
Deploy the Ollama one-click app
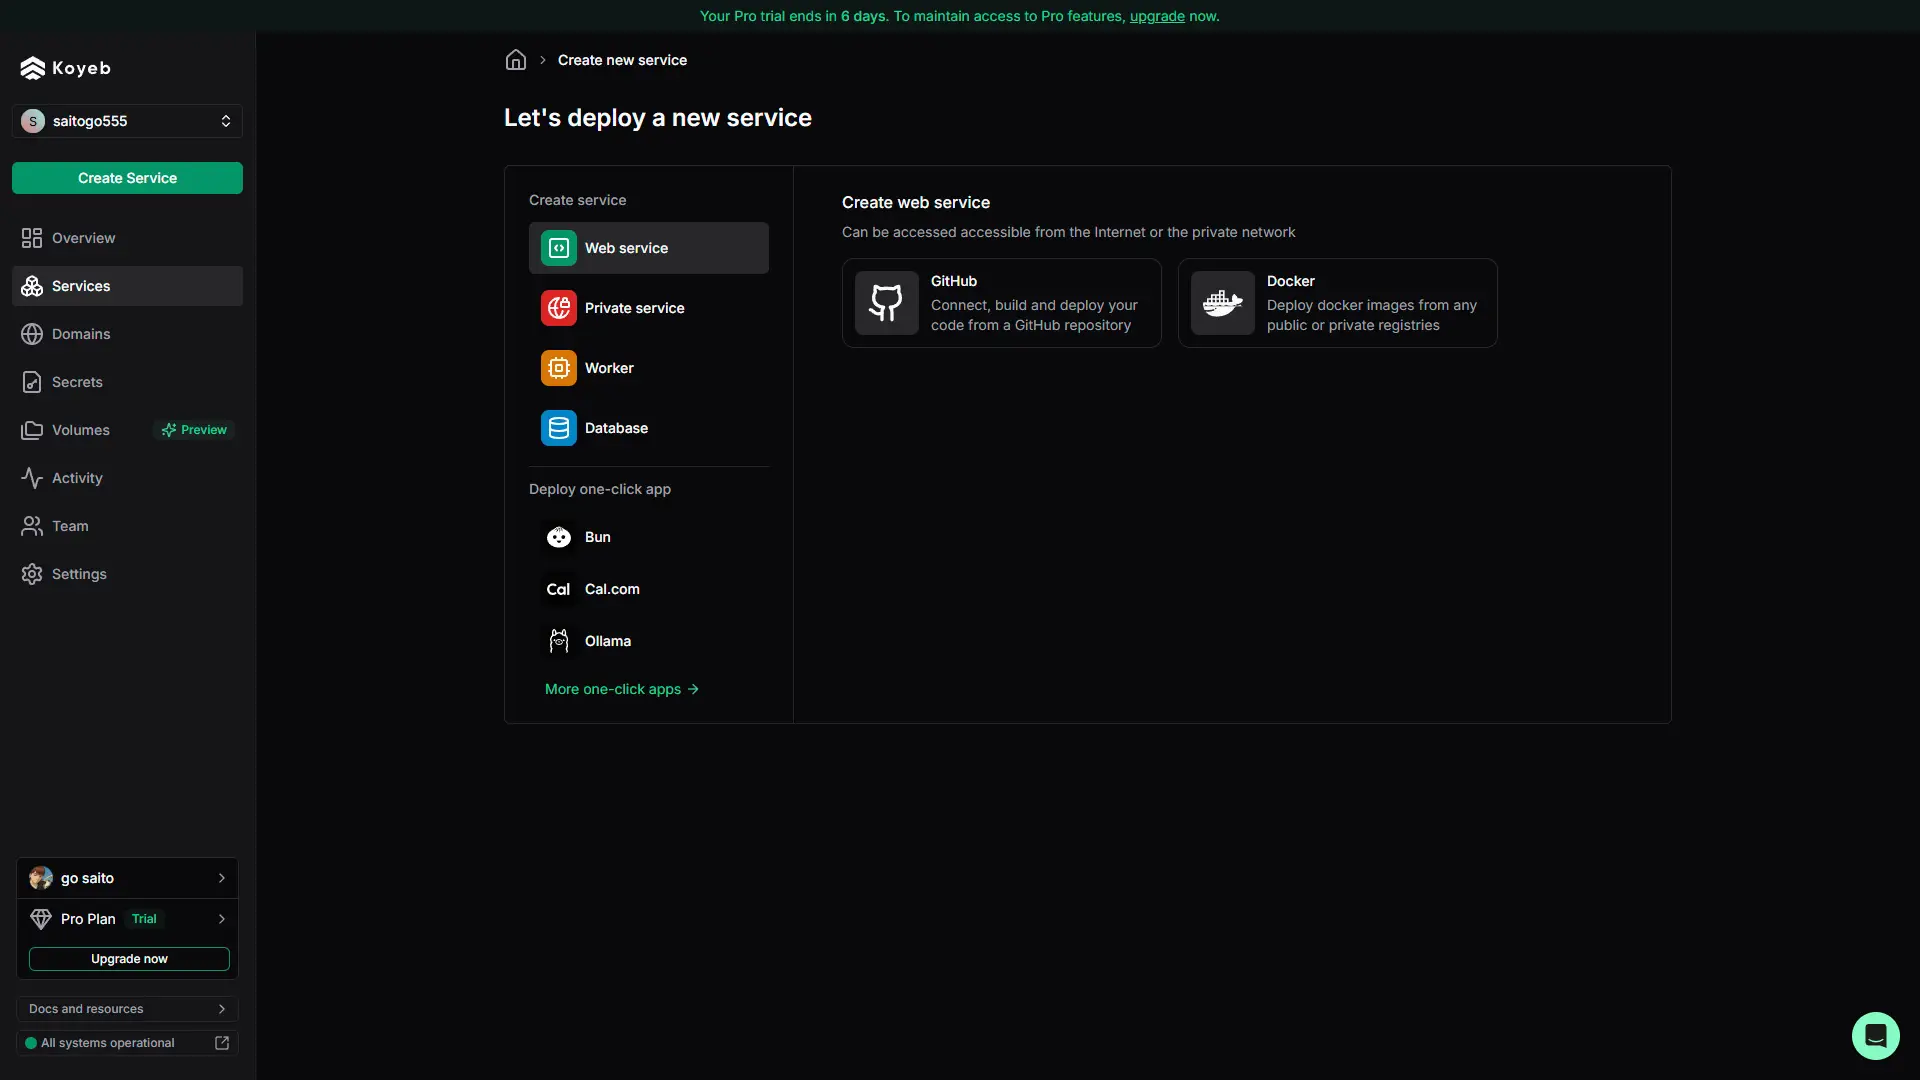pyautogui.click(x=649, y=641)
